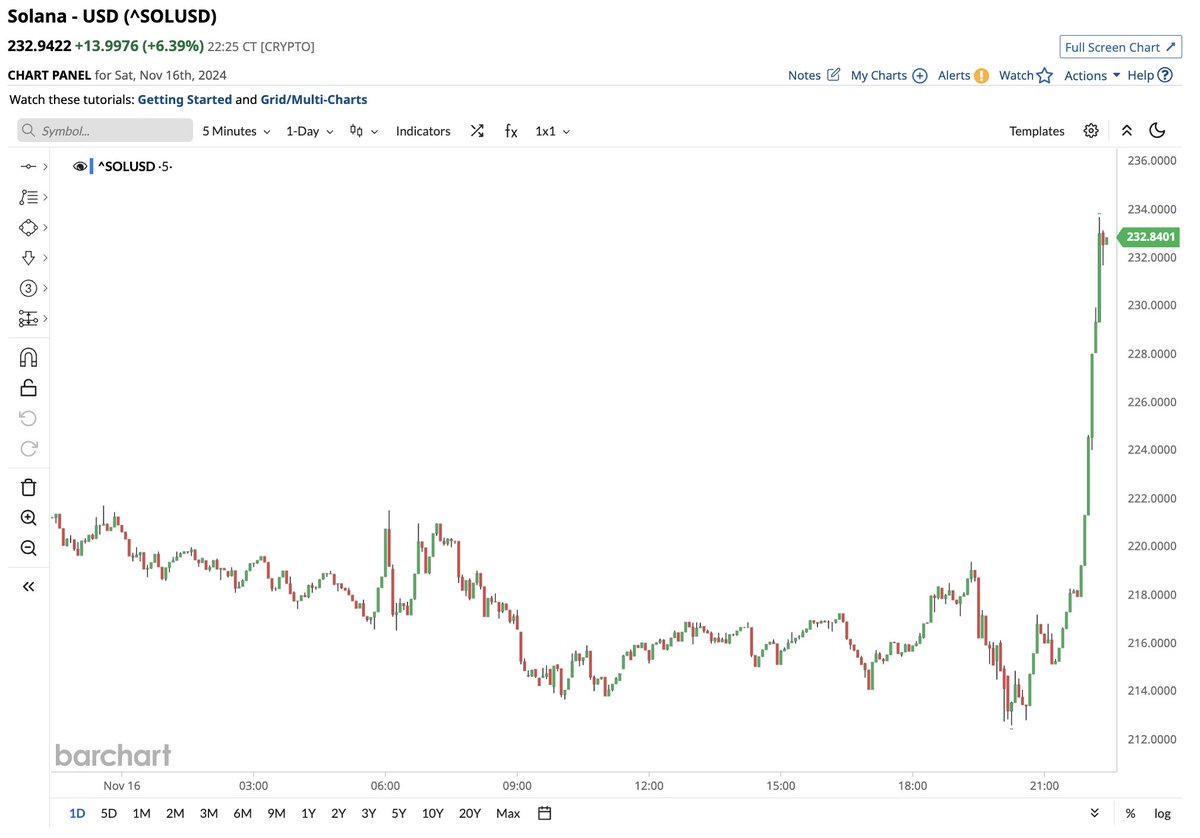This screenshot has width=1200, height=838.
Task: Select the Max time range
Action: (508, 813)
